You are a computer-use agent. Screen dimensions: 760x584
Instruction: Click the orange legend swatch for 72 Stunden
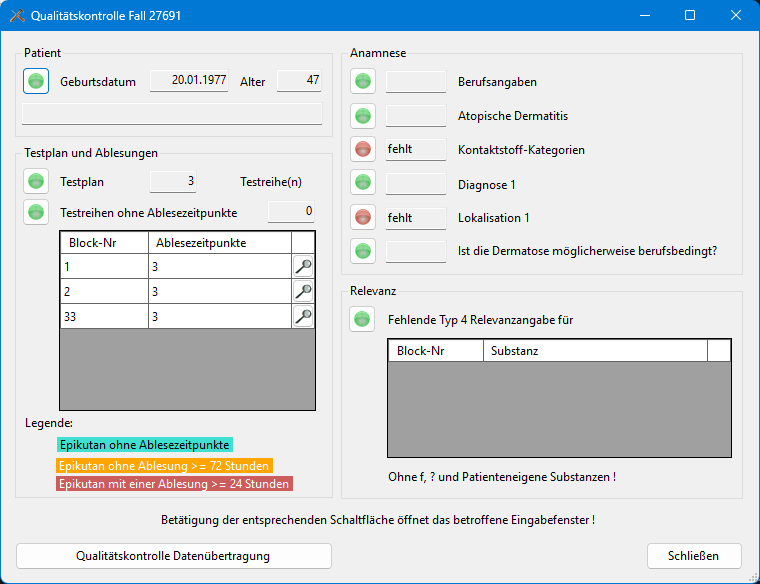164,466
